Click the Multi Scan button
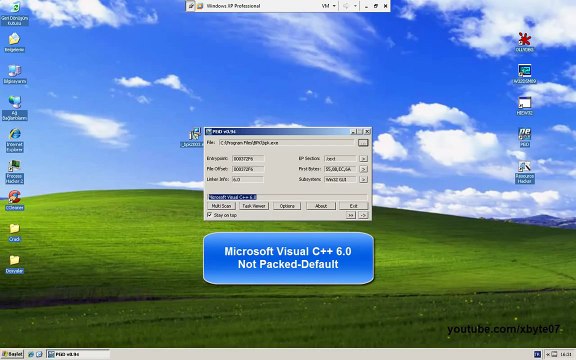 222,206
